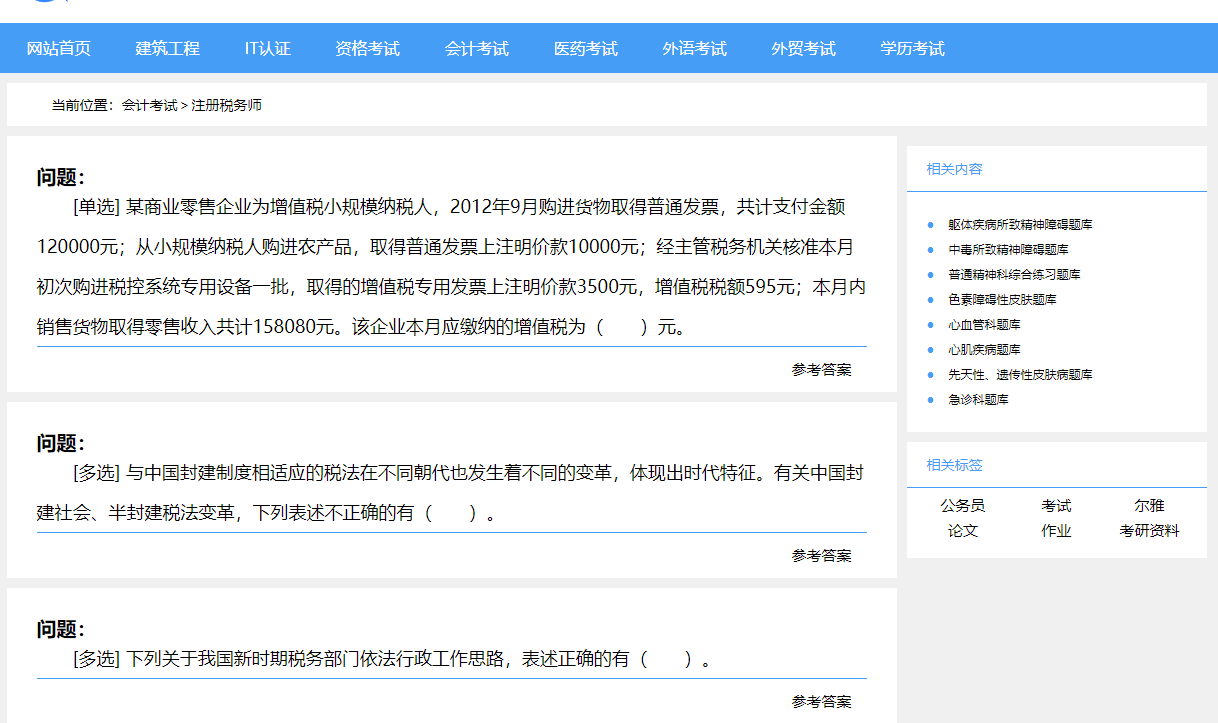This screenshot has height=723, width=1218.
Task: Show 参考答案 for the 封建税法变革 question
Action: [822, 556]
